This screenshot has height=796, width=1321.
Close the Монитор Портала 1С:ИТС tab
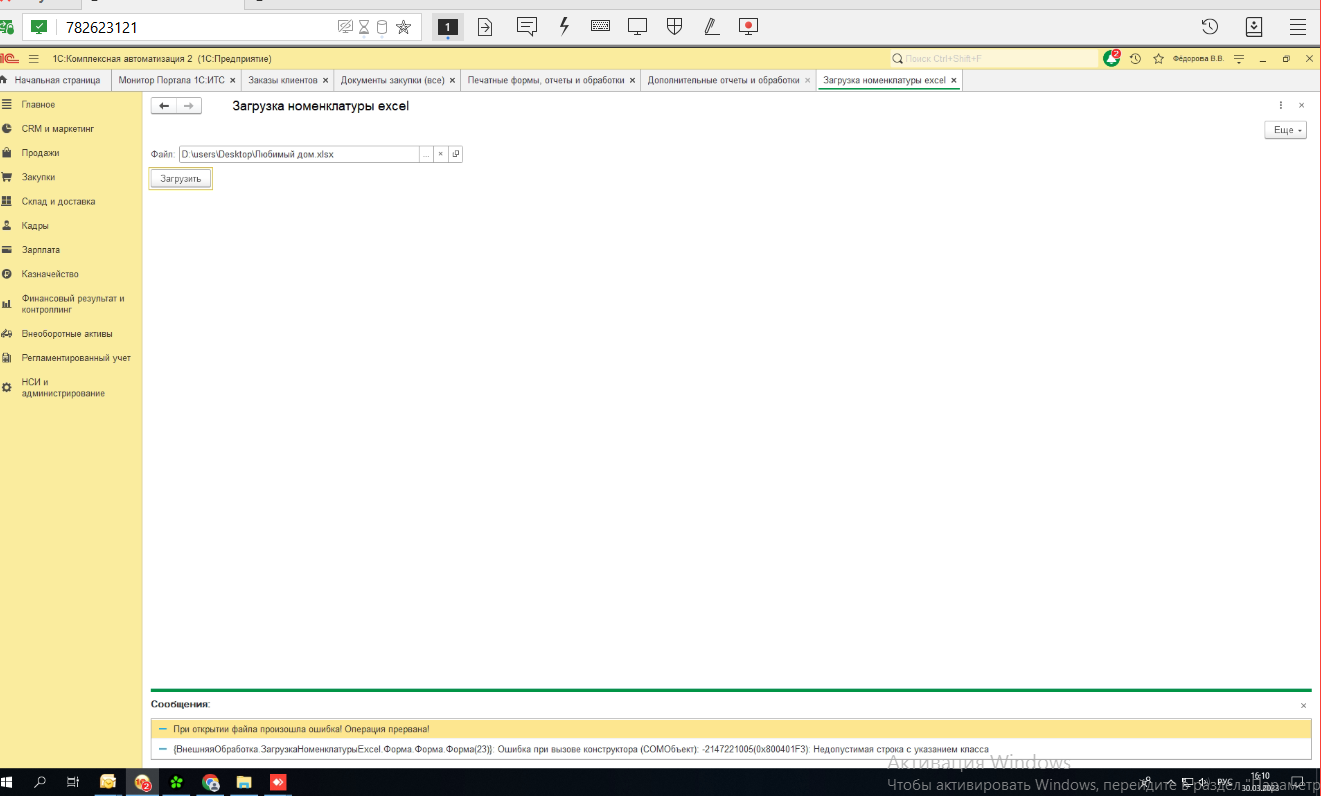(x=233, y=80)
